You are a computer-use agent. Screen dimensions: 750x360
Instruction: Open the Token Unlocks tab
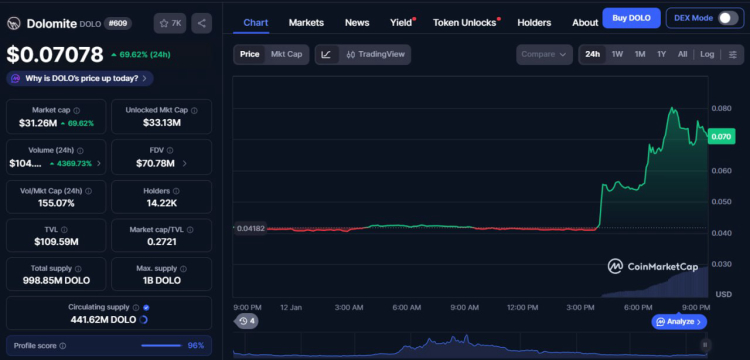click(465, 22)
